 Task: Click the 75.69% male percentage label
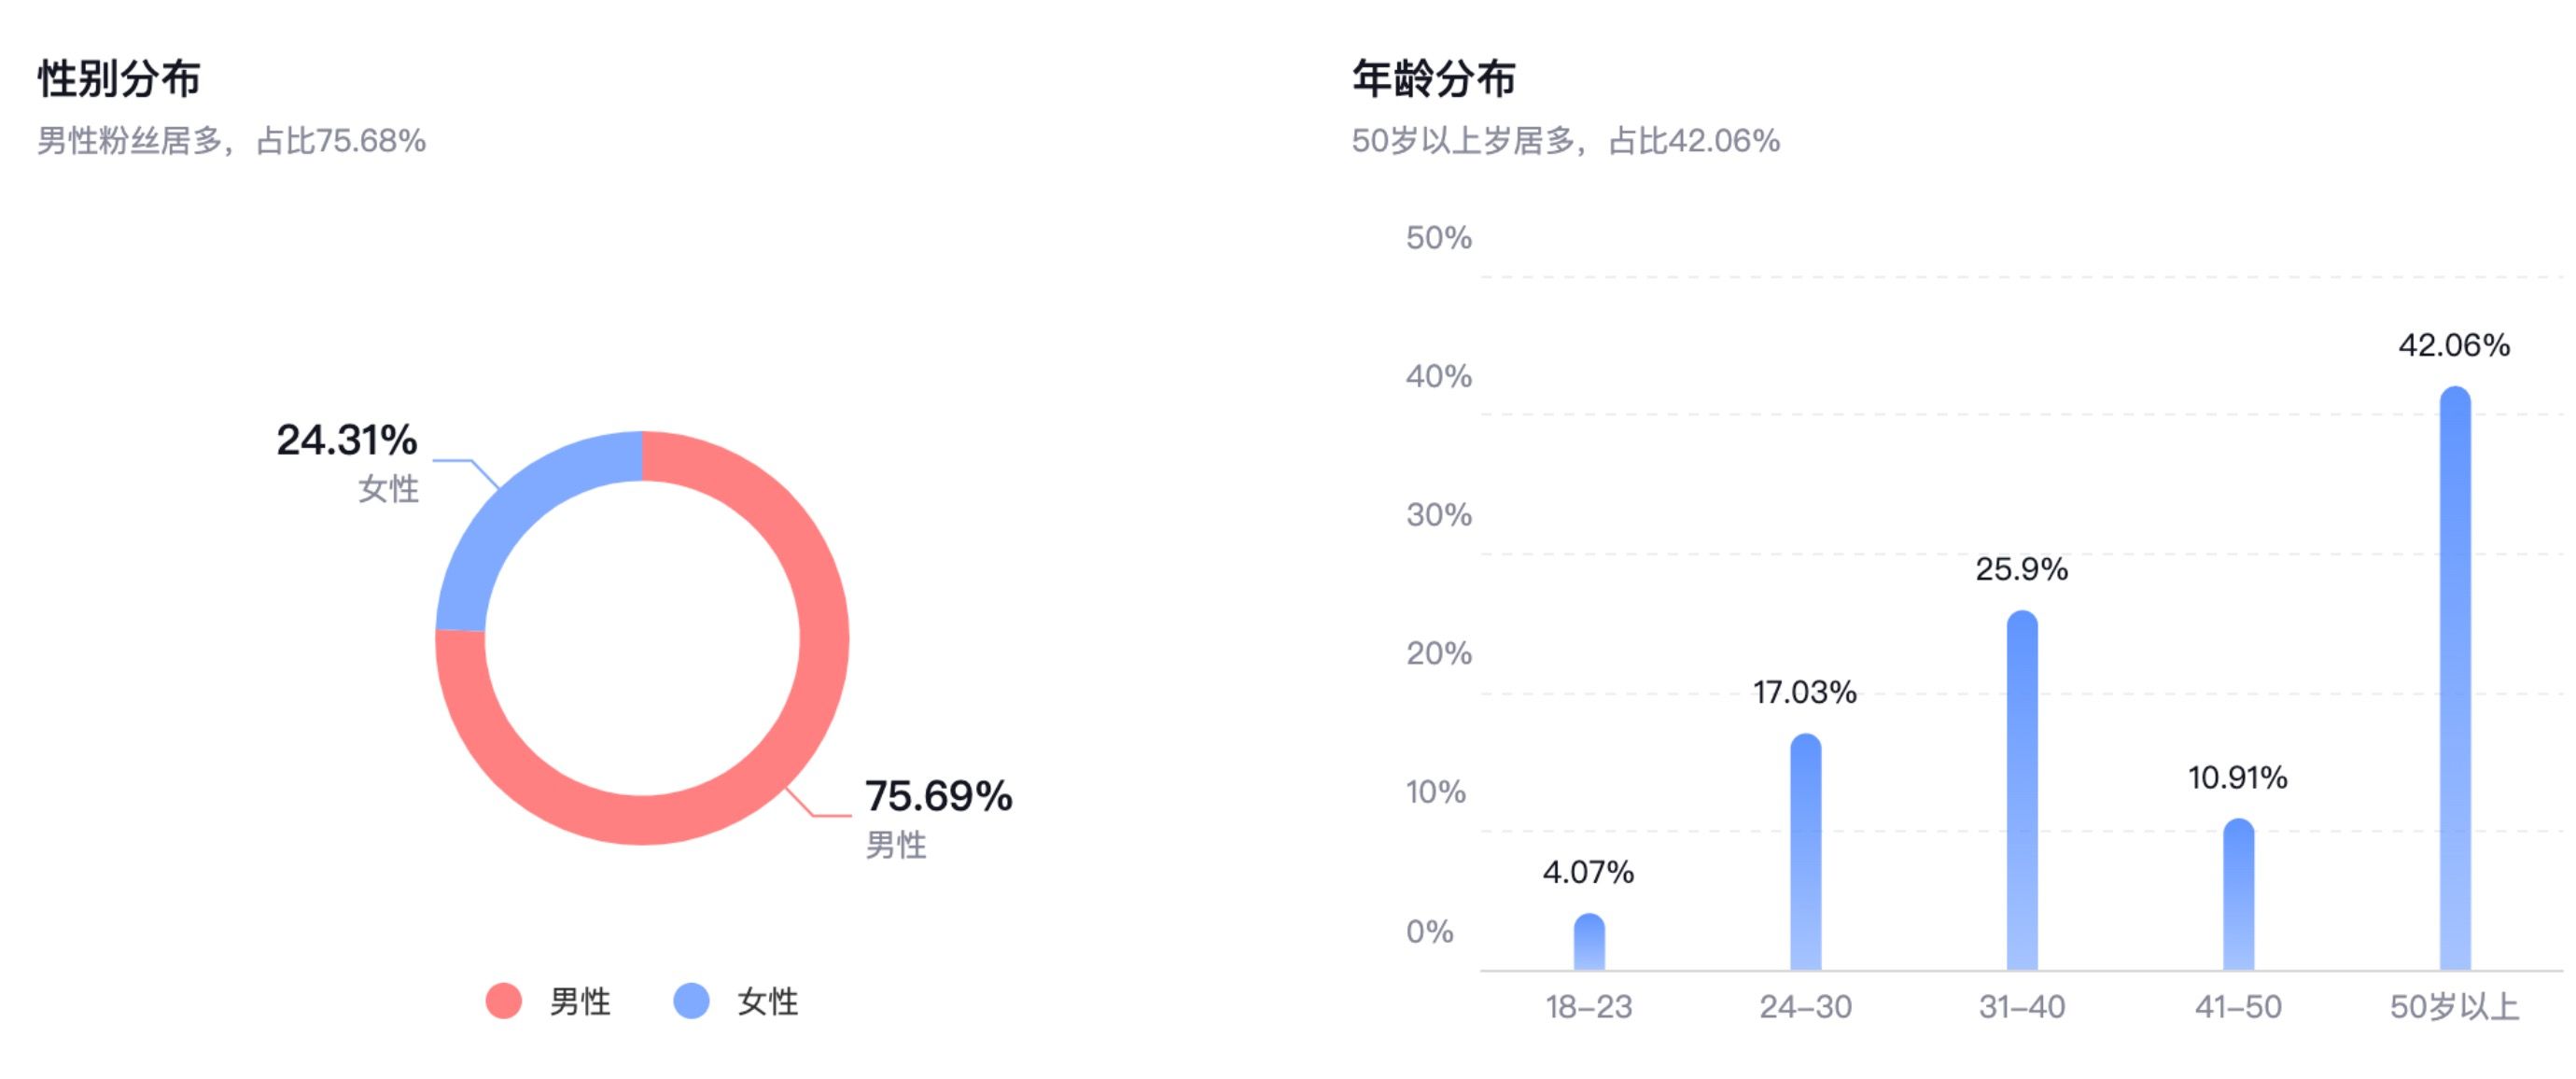pyautogui.click(x=939, y=797)
